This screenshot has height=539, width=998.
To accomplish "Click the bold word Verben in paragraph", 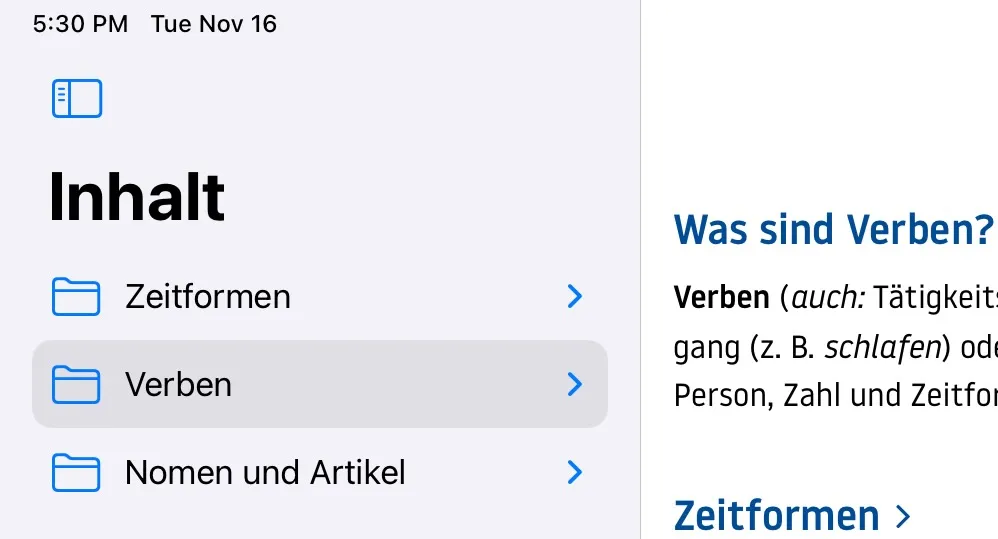I will (x=721, y=297).
